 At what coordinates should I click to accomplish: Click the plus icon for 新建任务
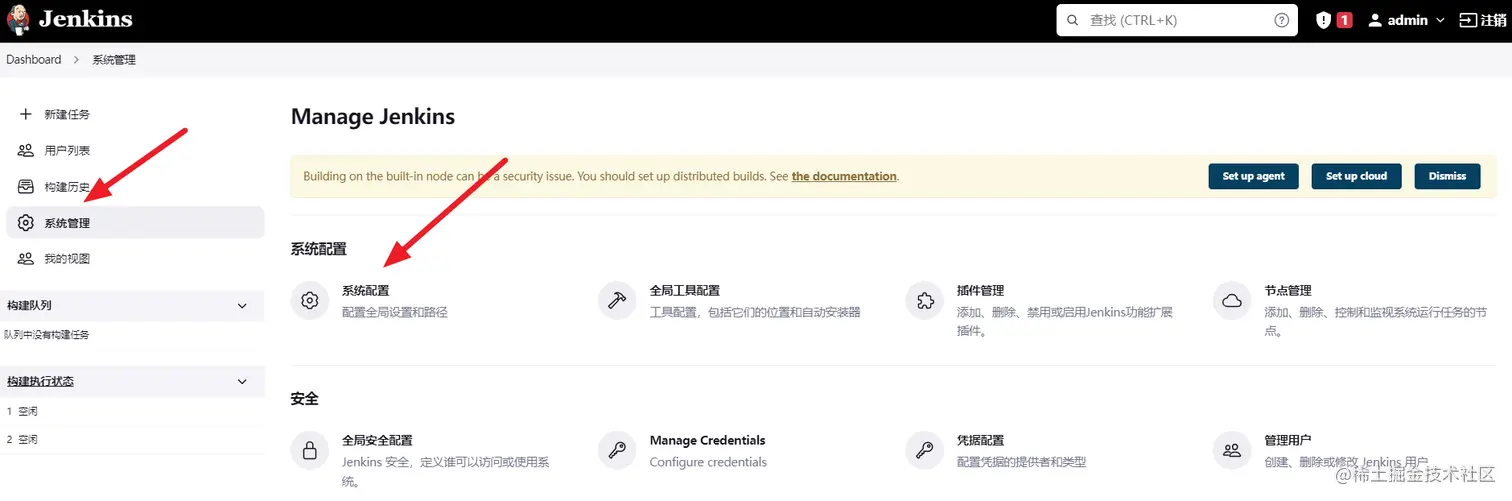coord(26,114)
